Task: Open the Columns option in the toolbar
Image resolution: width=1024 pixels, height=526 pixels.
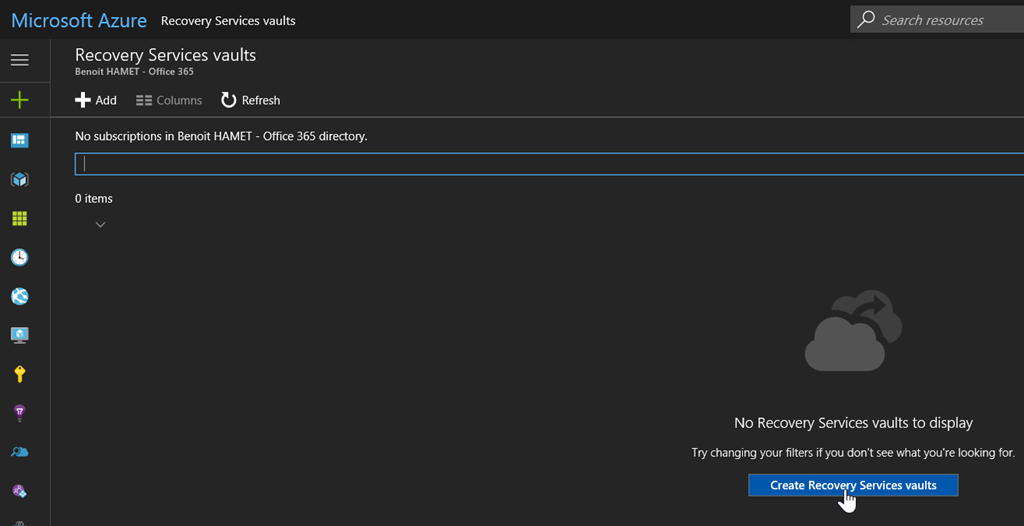Action: point(169,100)
